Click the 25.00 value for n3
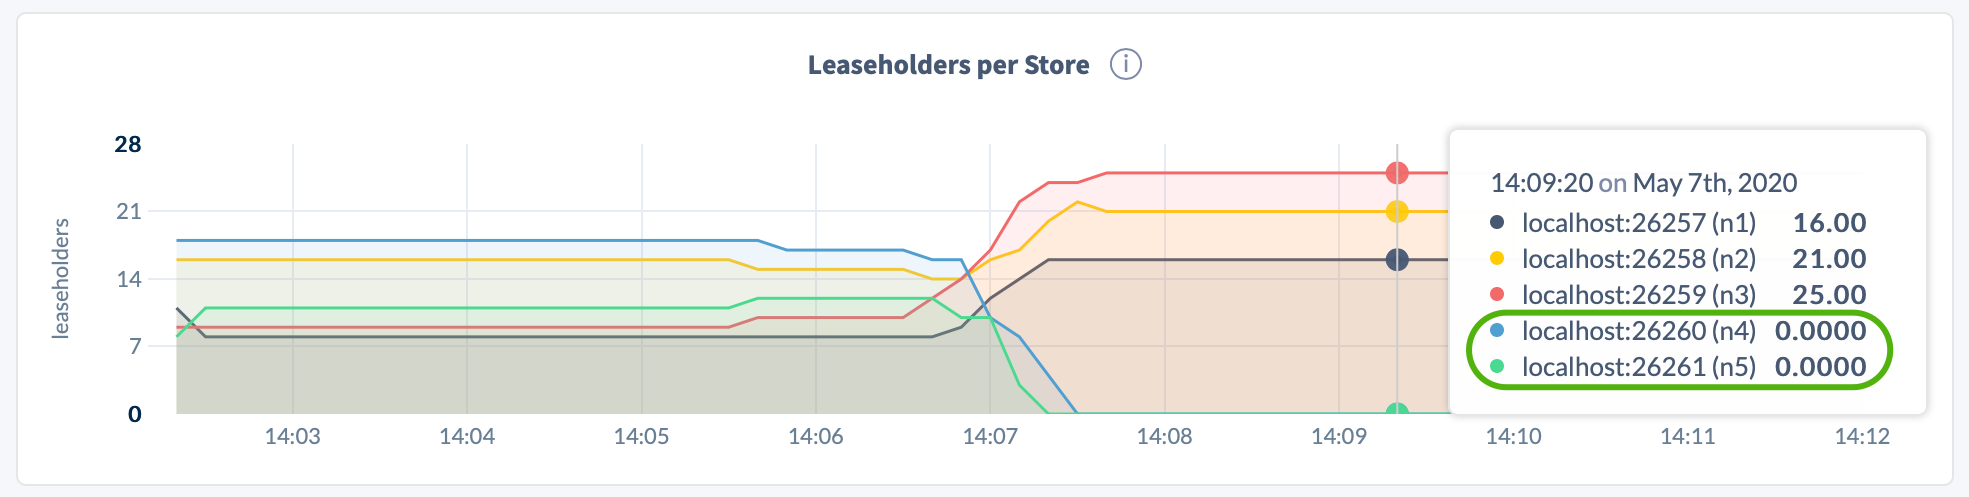The image size is (1969, 497). pos(1829,295)
